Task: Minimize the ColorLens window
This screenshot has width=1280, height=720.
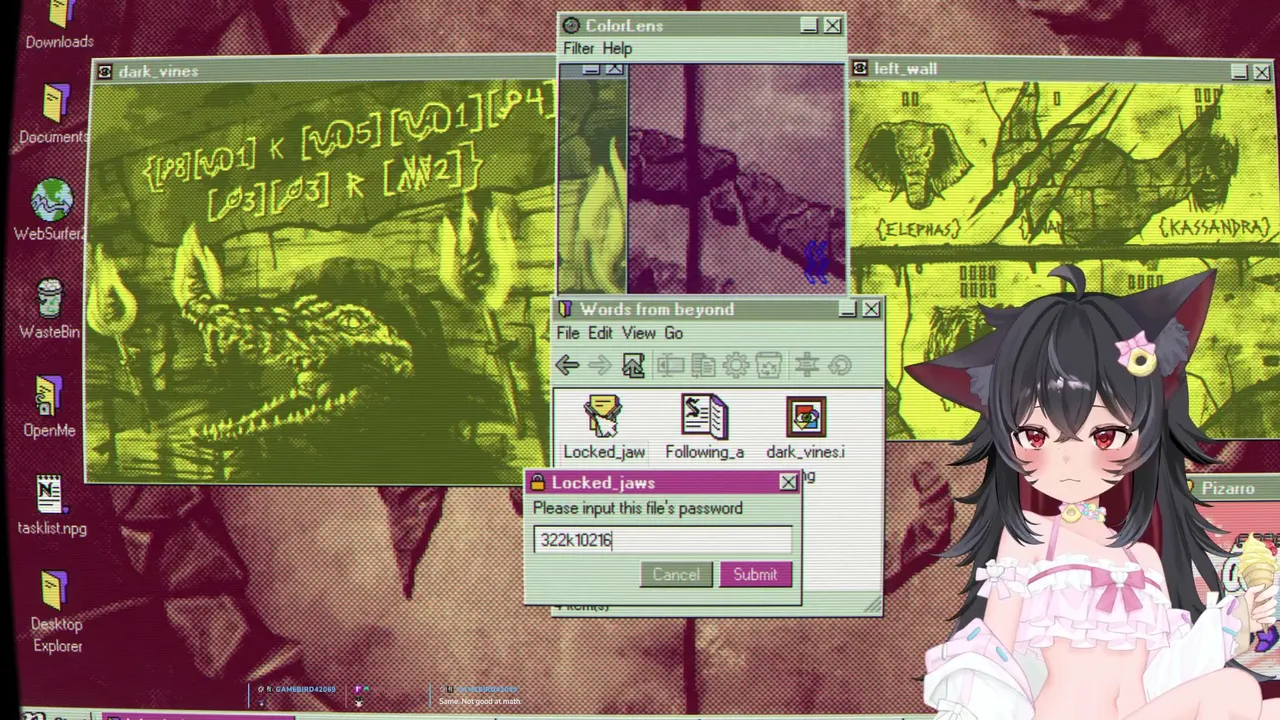Action: point(809,26)
